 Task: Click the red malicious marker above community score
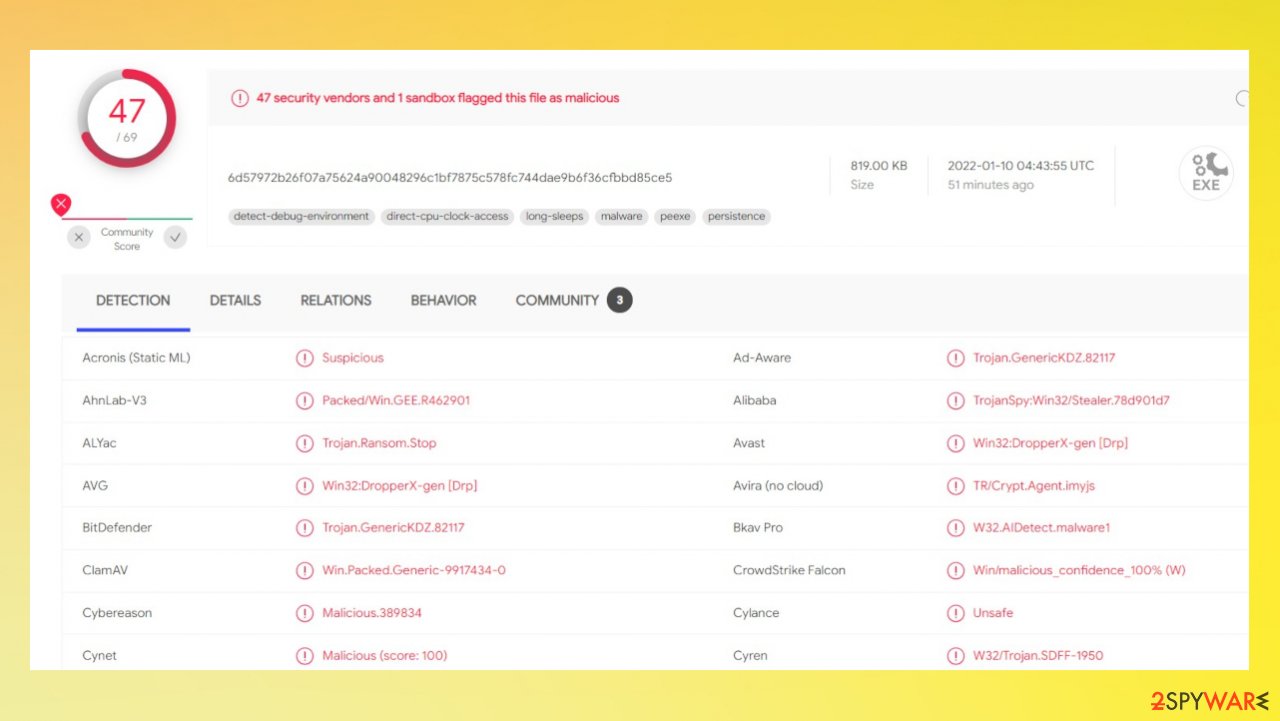pyautogui.click(x=61, y=206)
